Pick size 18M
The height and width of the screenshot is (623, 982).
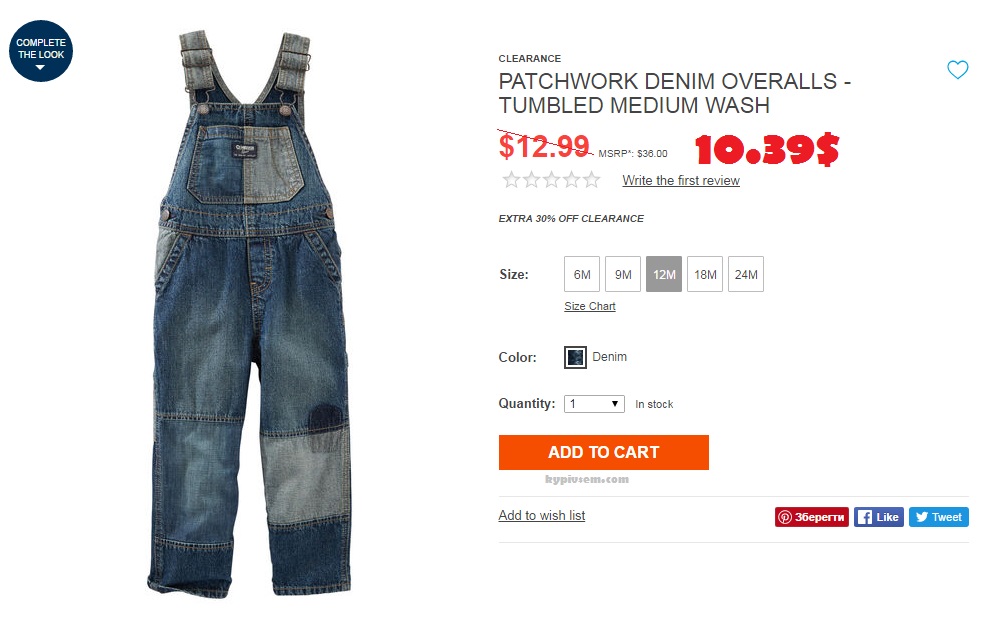(x=705, y=274)
